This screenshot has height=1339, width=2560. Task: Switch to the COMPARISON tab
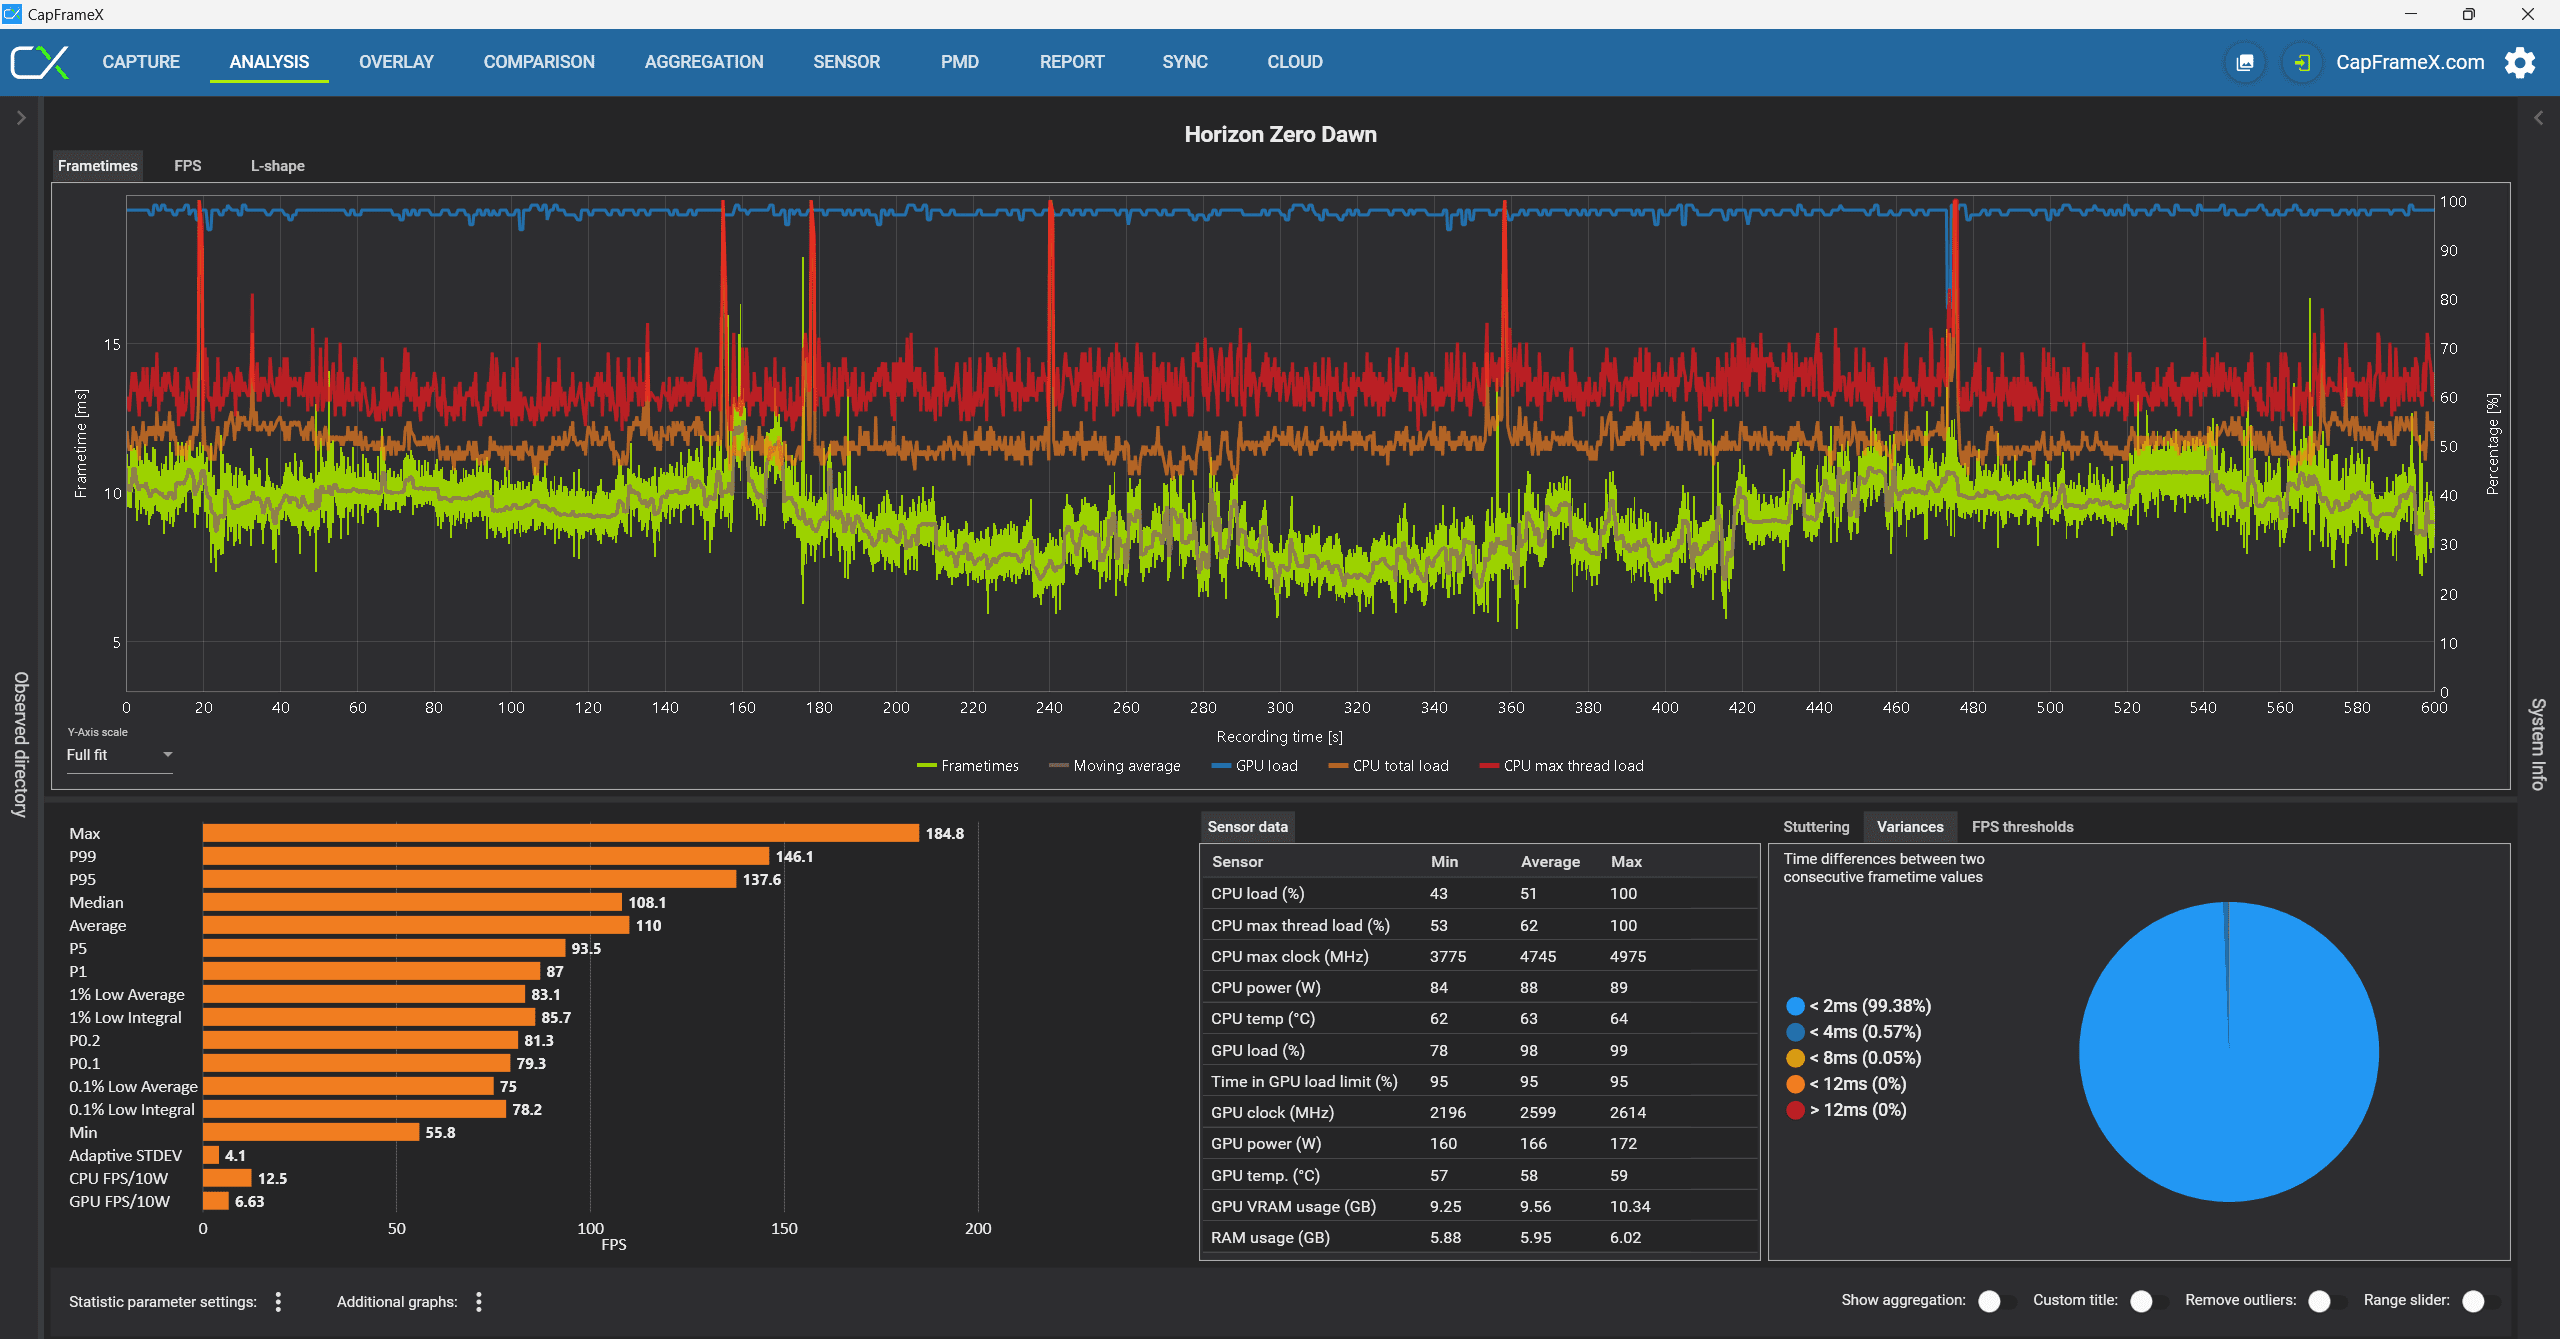(x=539, y=62)
